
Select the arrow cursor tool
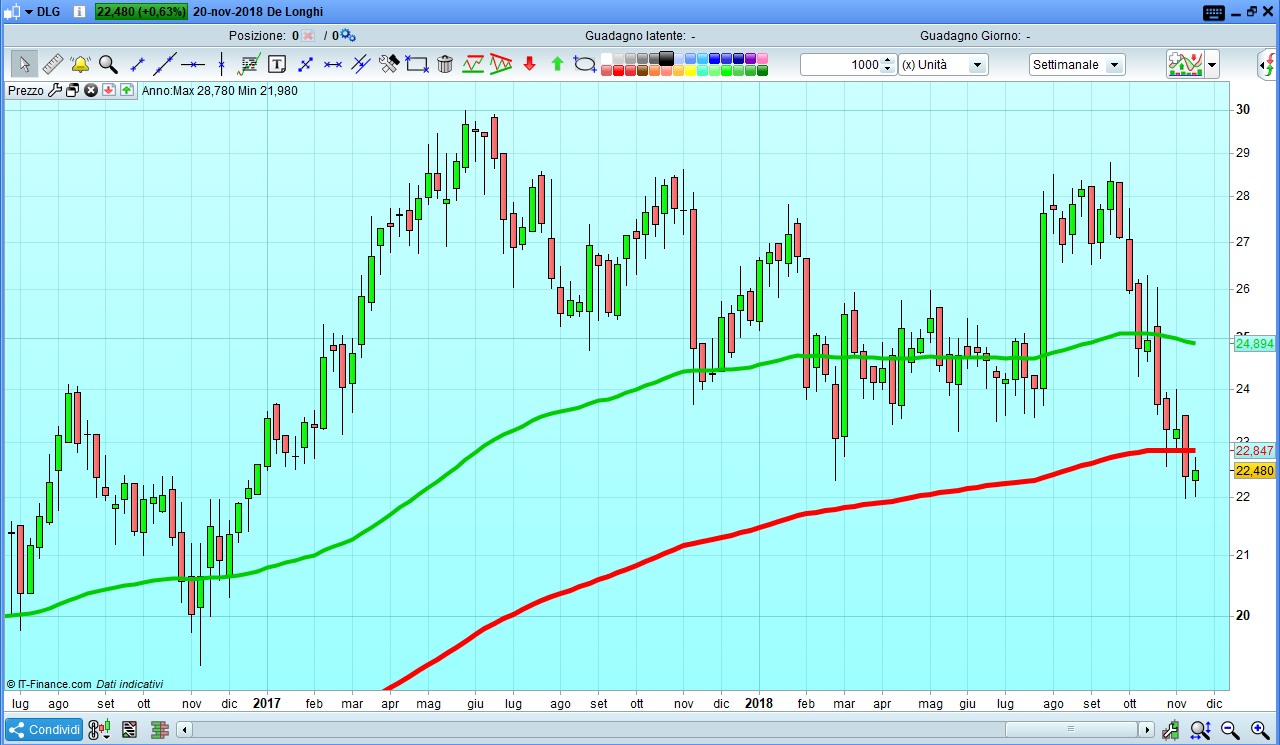[x=25, y=65]
